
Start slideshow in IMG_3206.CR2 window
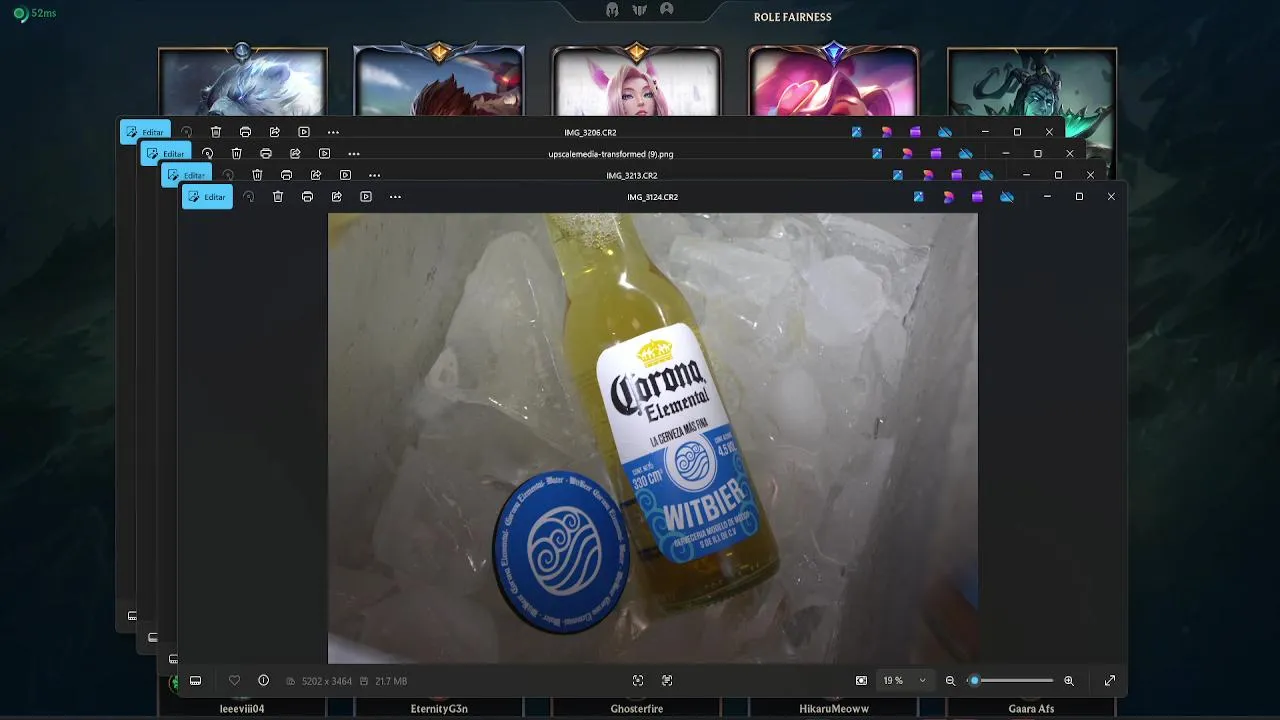tap(304, 132)
